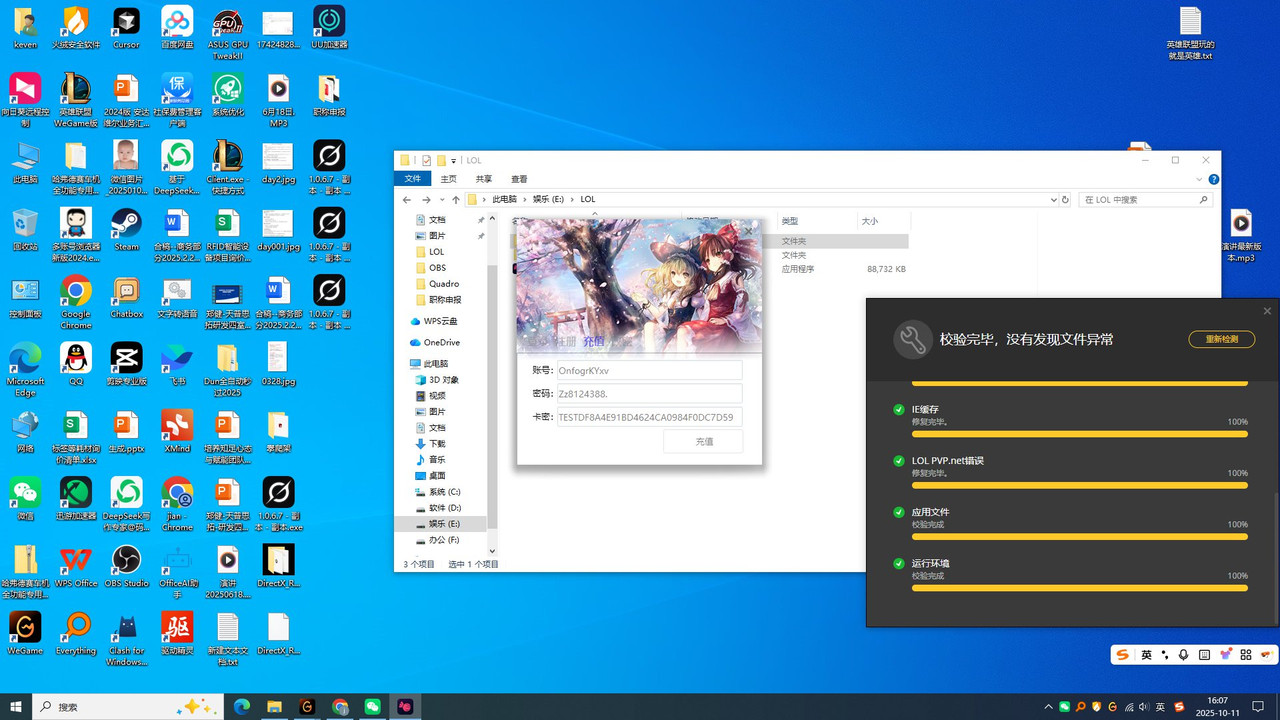Viewport: 1280px width, 720px height.
Task: Open UU加速器 desktop icon
Action: pos(329,28)
